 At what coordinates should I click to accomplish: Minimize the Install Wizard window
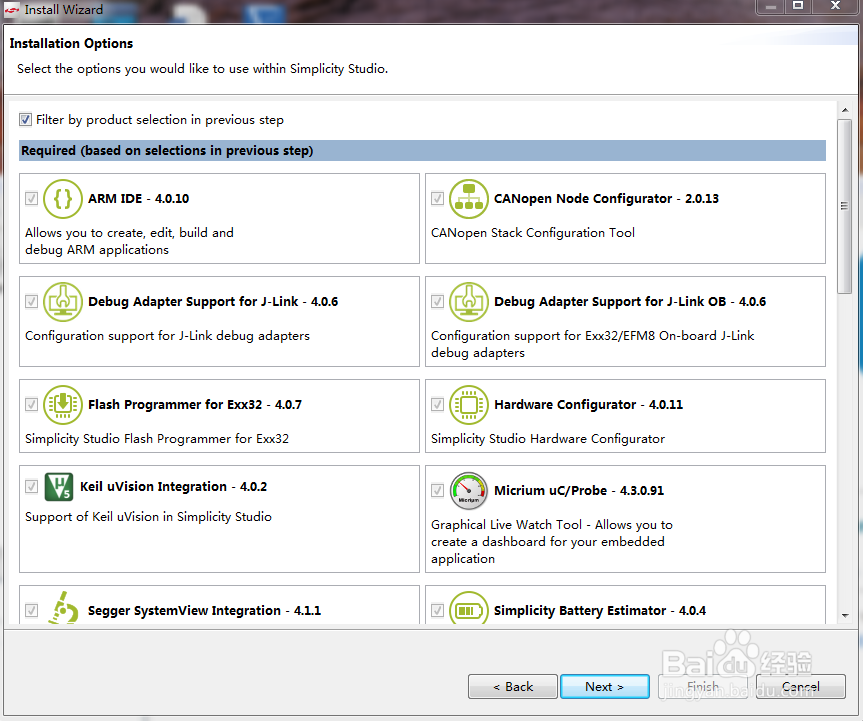(771, 7)
